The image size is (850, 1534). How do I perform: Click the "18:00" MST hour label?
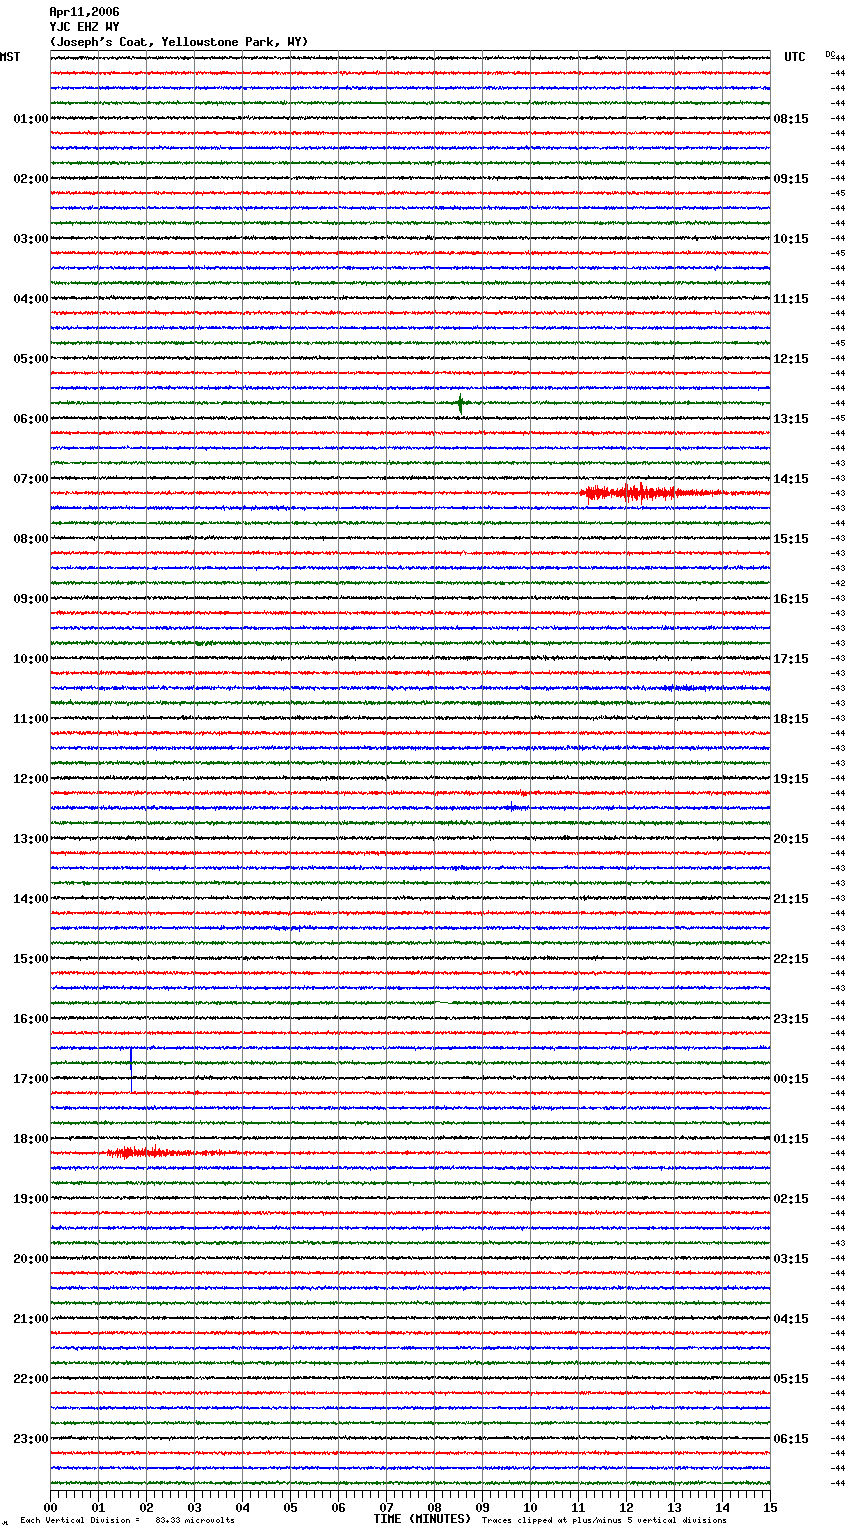31,1139
